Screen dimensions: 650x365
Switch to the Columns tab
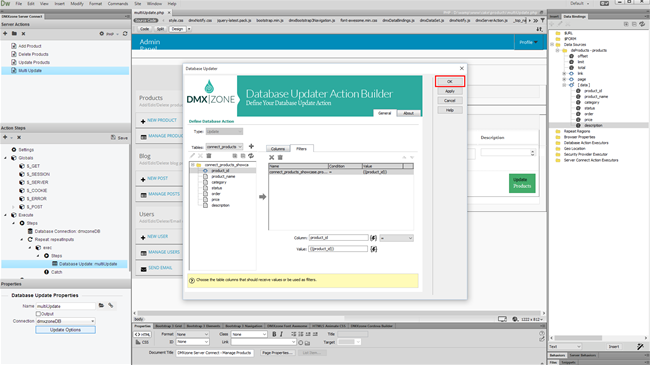point(278,148)
